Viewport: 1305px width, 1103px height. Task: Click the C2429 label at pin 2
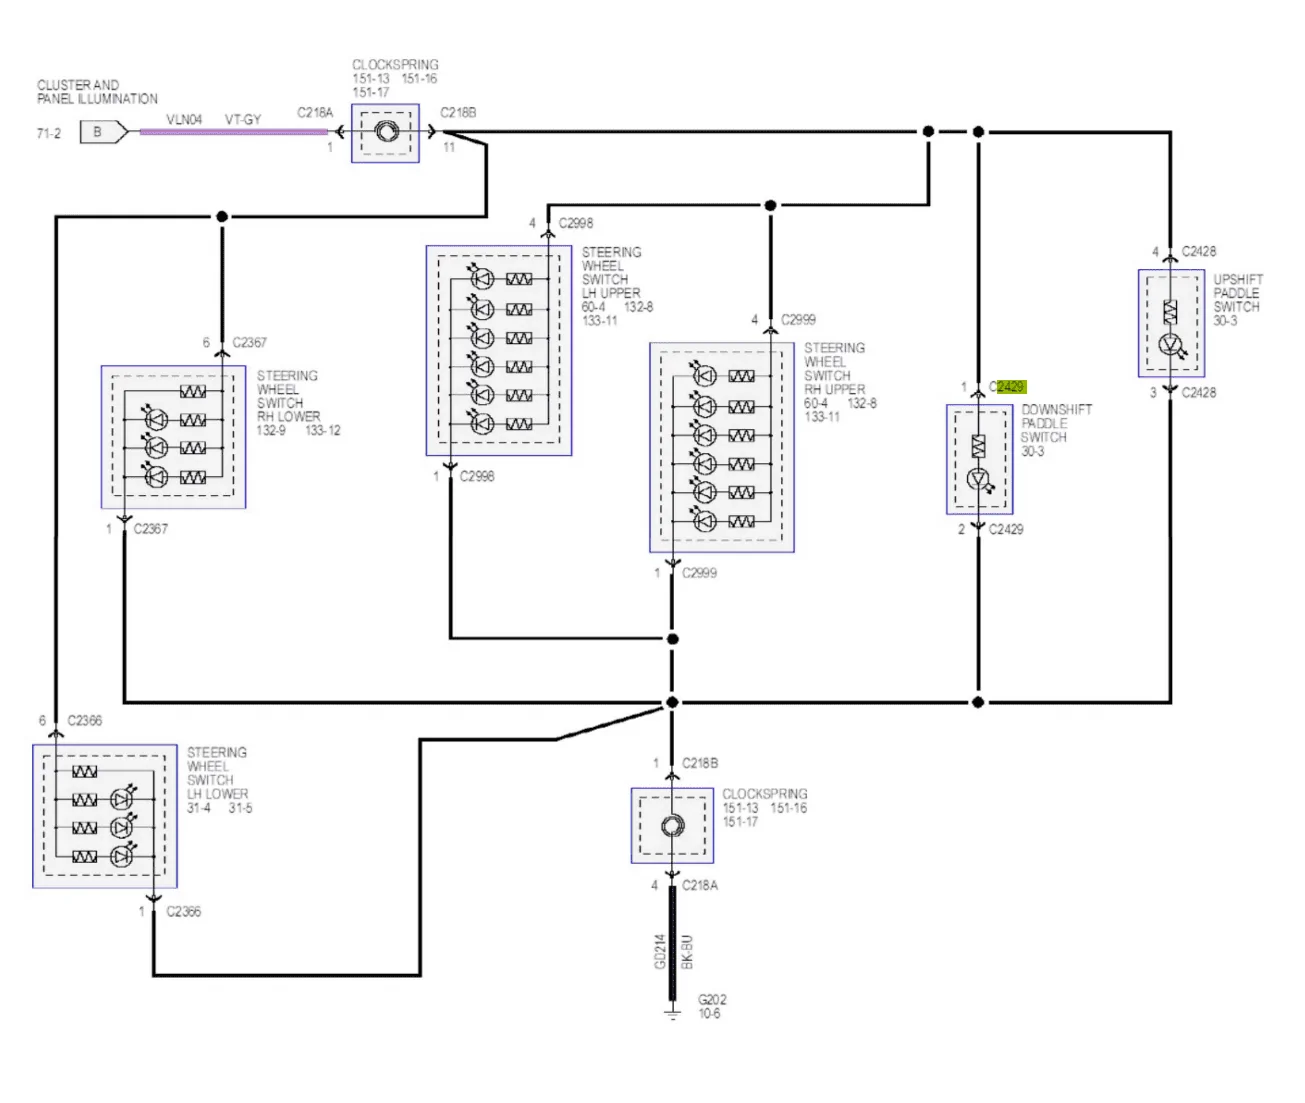point(1006,529)
